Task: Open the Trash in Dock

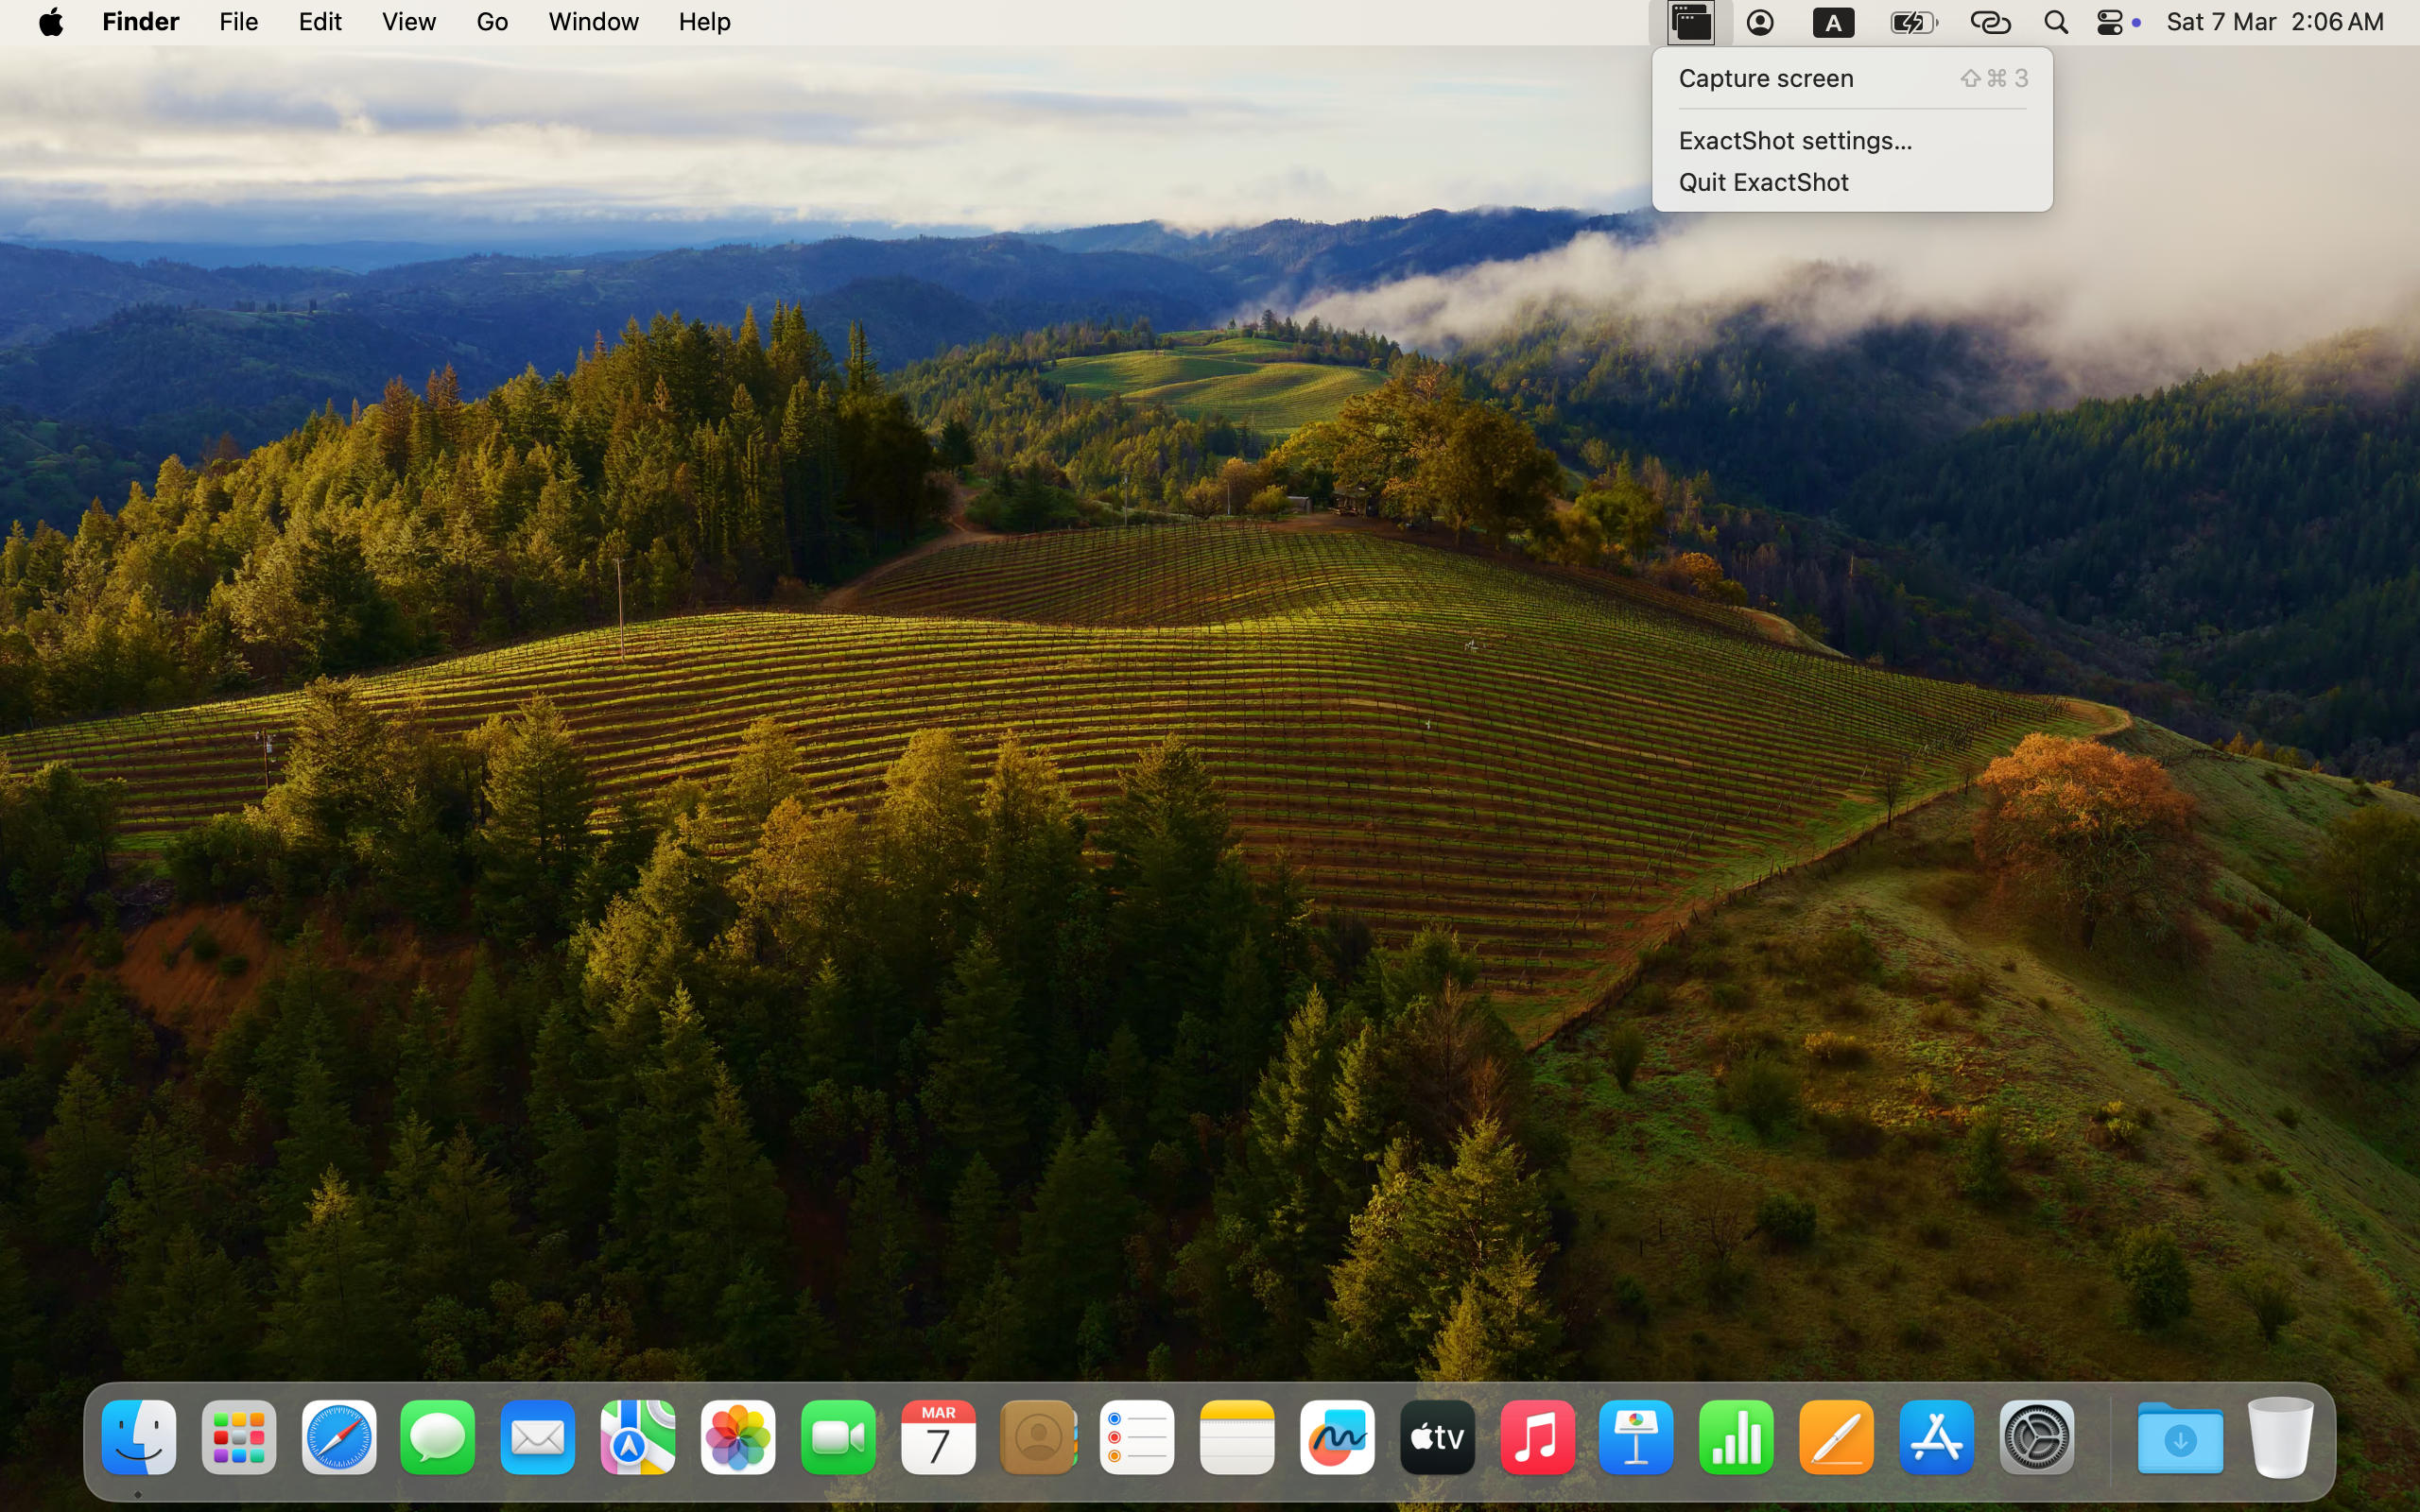Action: [2280, 1438]
